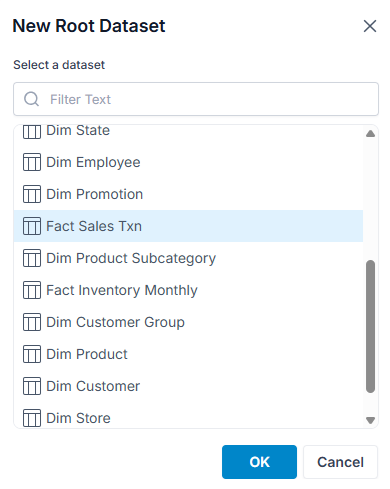Select the Dim Product Subcategory text label

pyautogui.click(x=131, y=259)
